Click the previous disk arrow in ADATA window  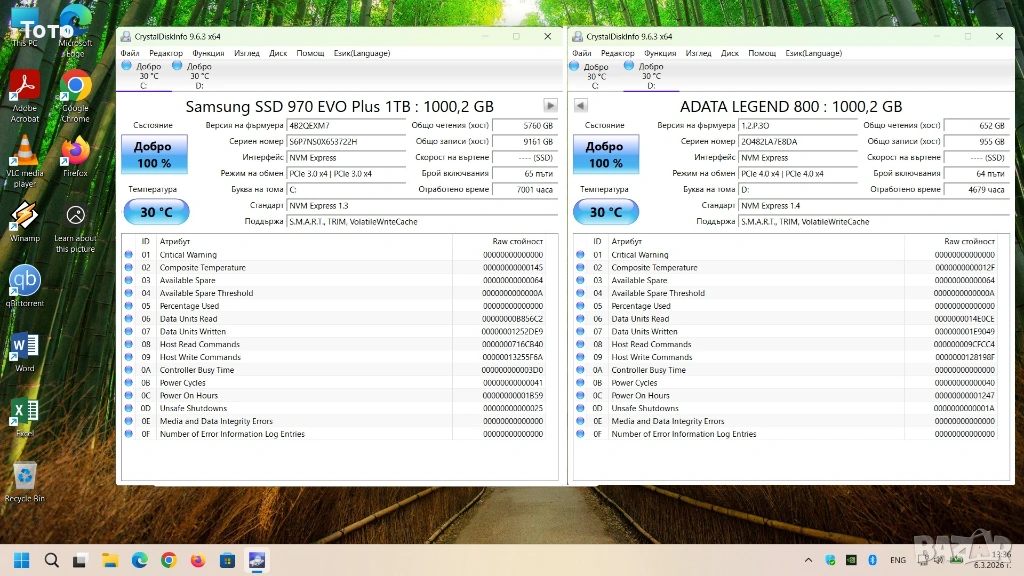pyautogui.click(x=581, y=106)
